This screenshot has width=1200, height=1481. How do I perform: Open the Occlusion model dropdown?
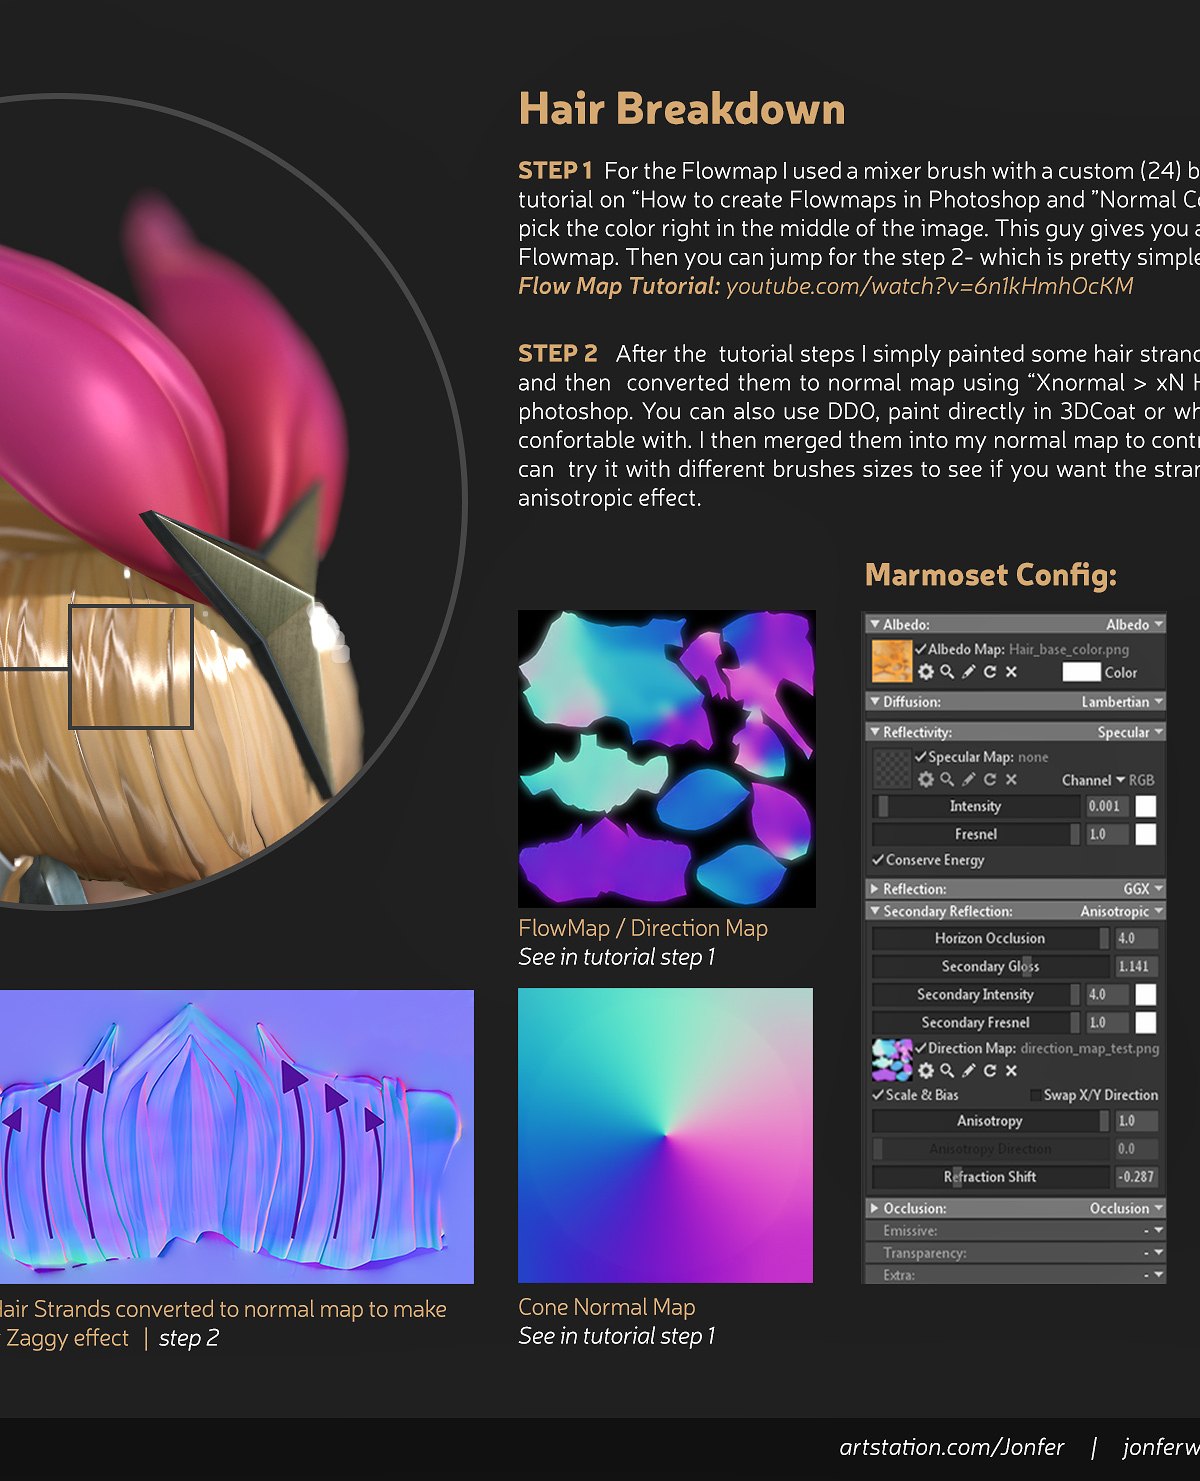click(x=1126, y=1208)
